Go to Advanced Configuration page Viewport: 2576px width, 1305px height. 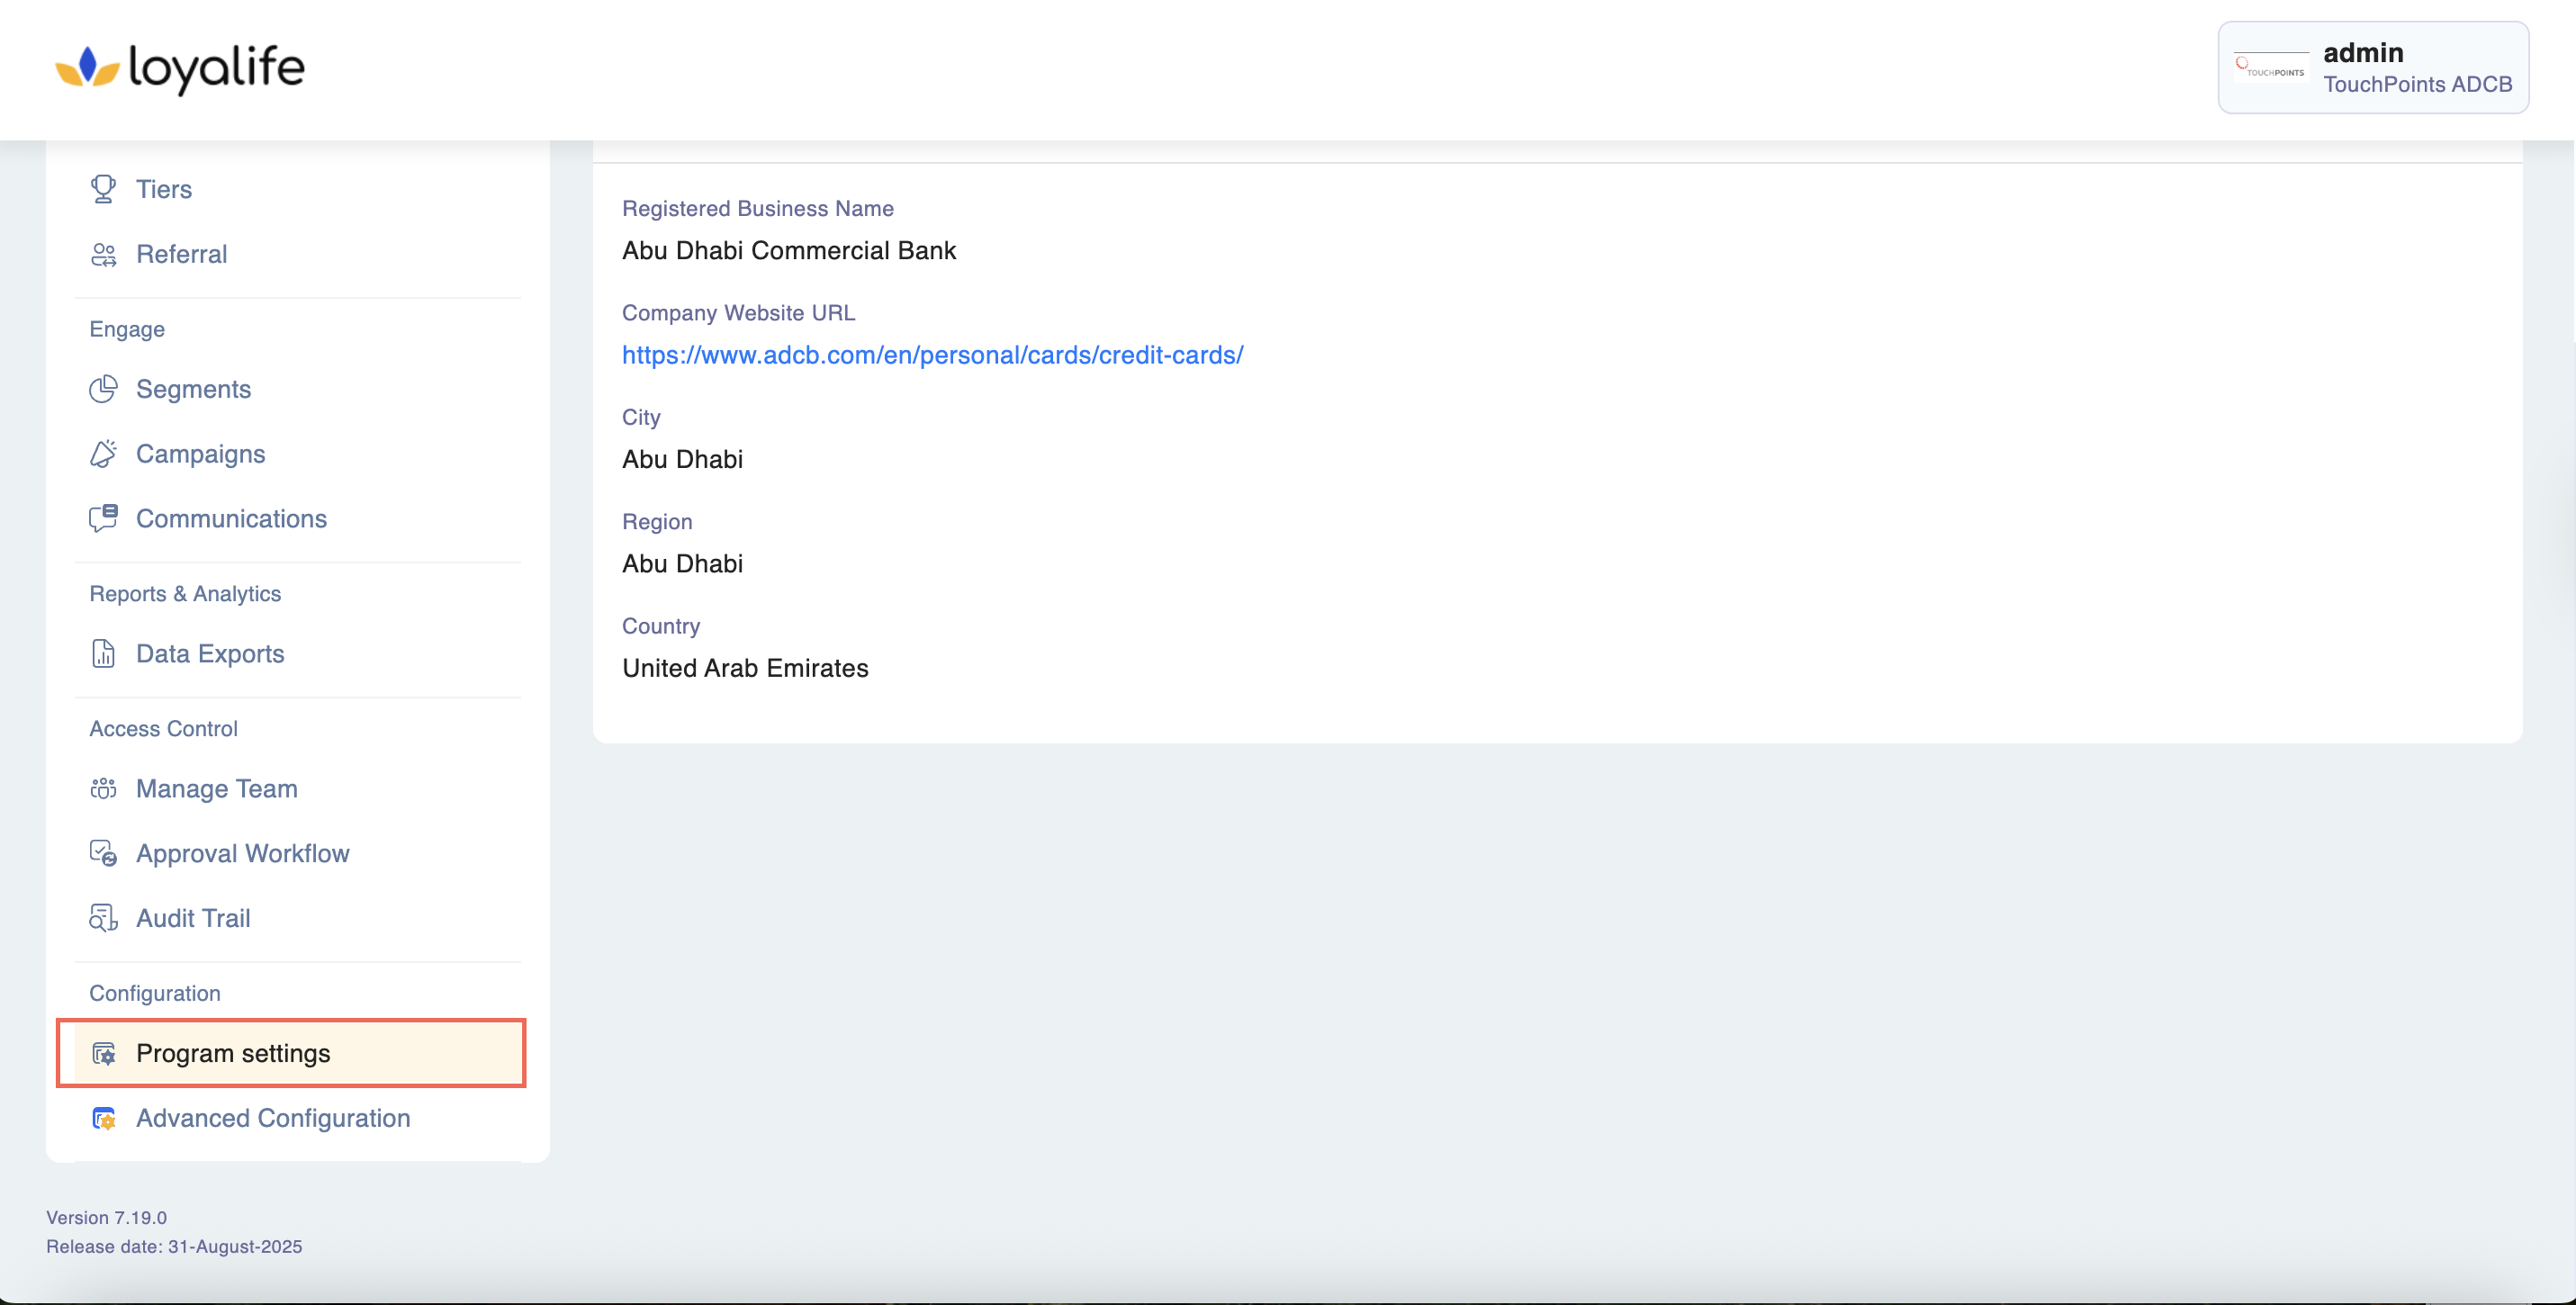[x=272, y=1118]
